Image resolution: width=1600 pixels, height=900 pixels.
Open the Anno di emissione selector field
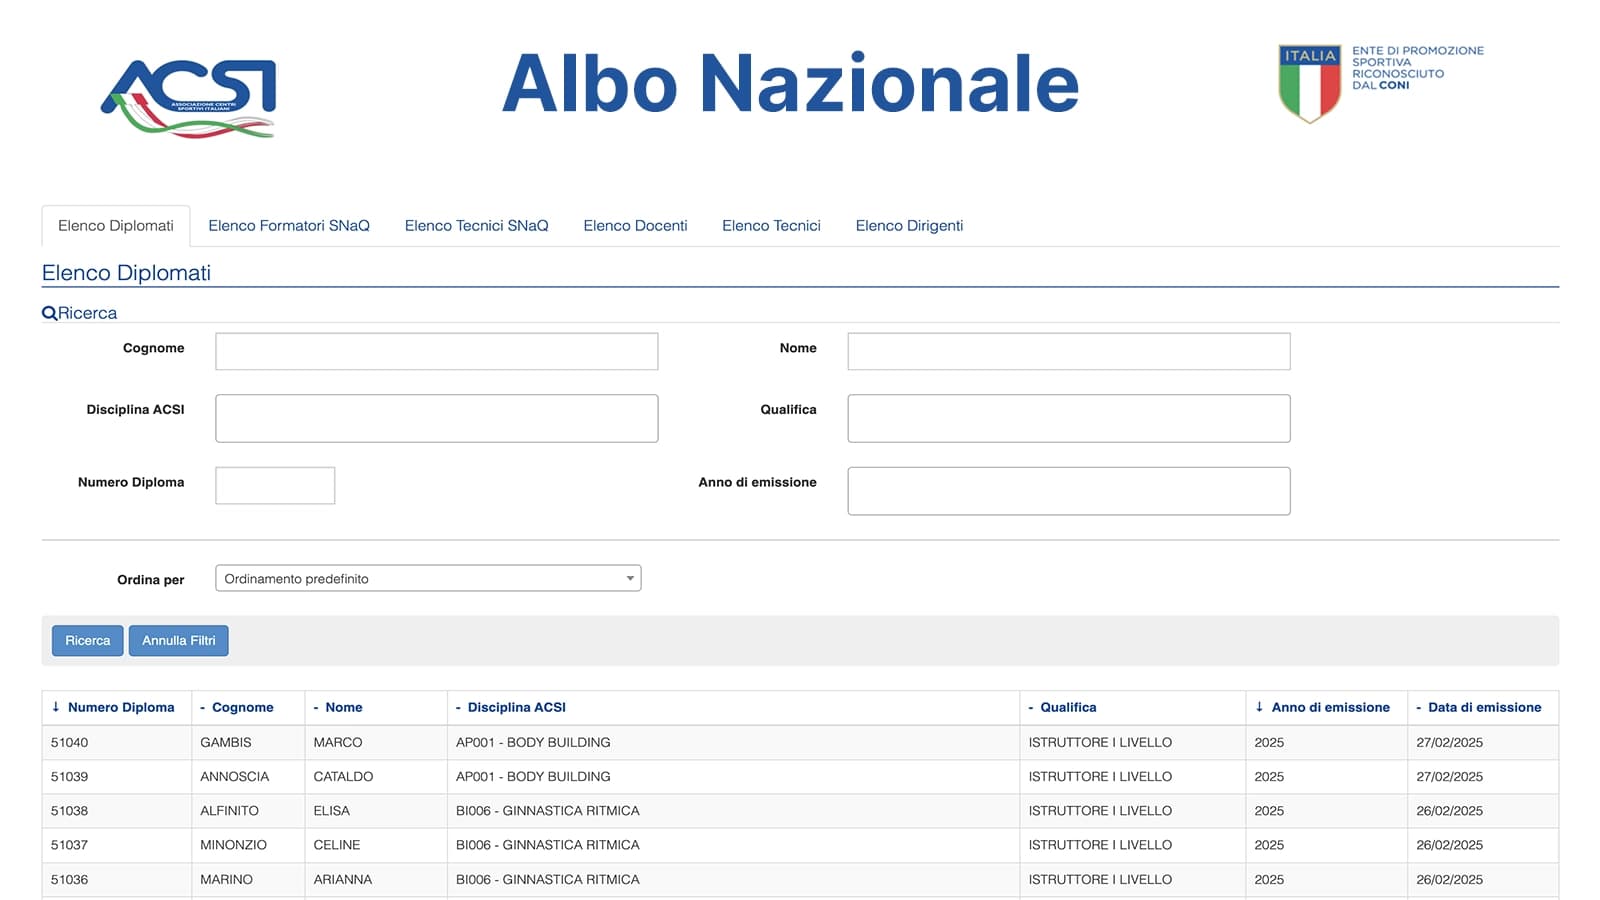[x=1068, y=491]
